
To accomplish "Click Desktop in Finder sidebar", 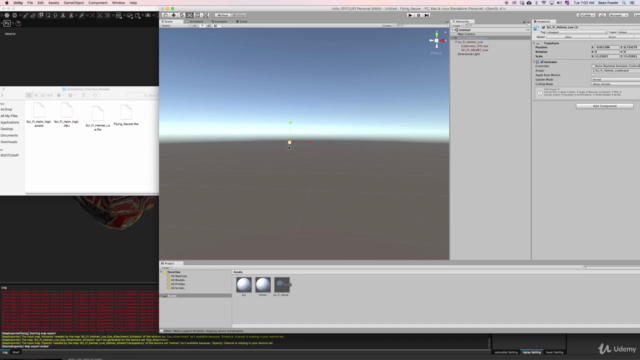I will (7, 129).
